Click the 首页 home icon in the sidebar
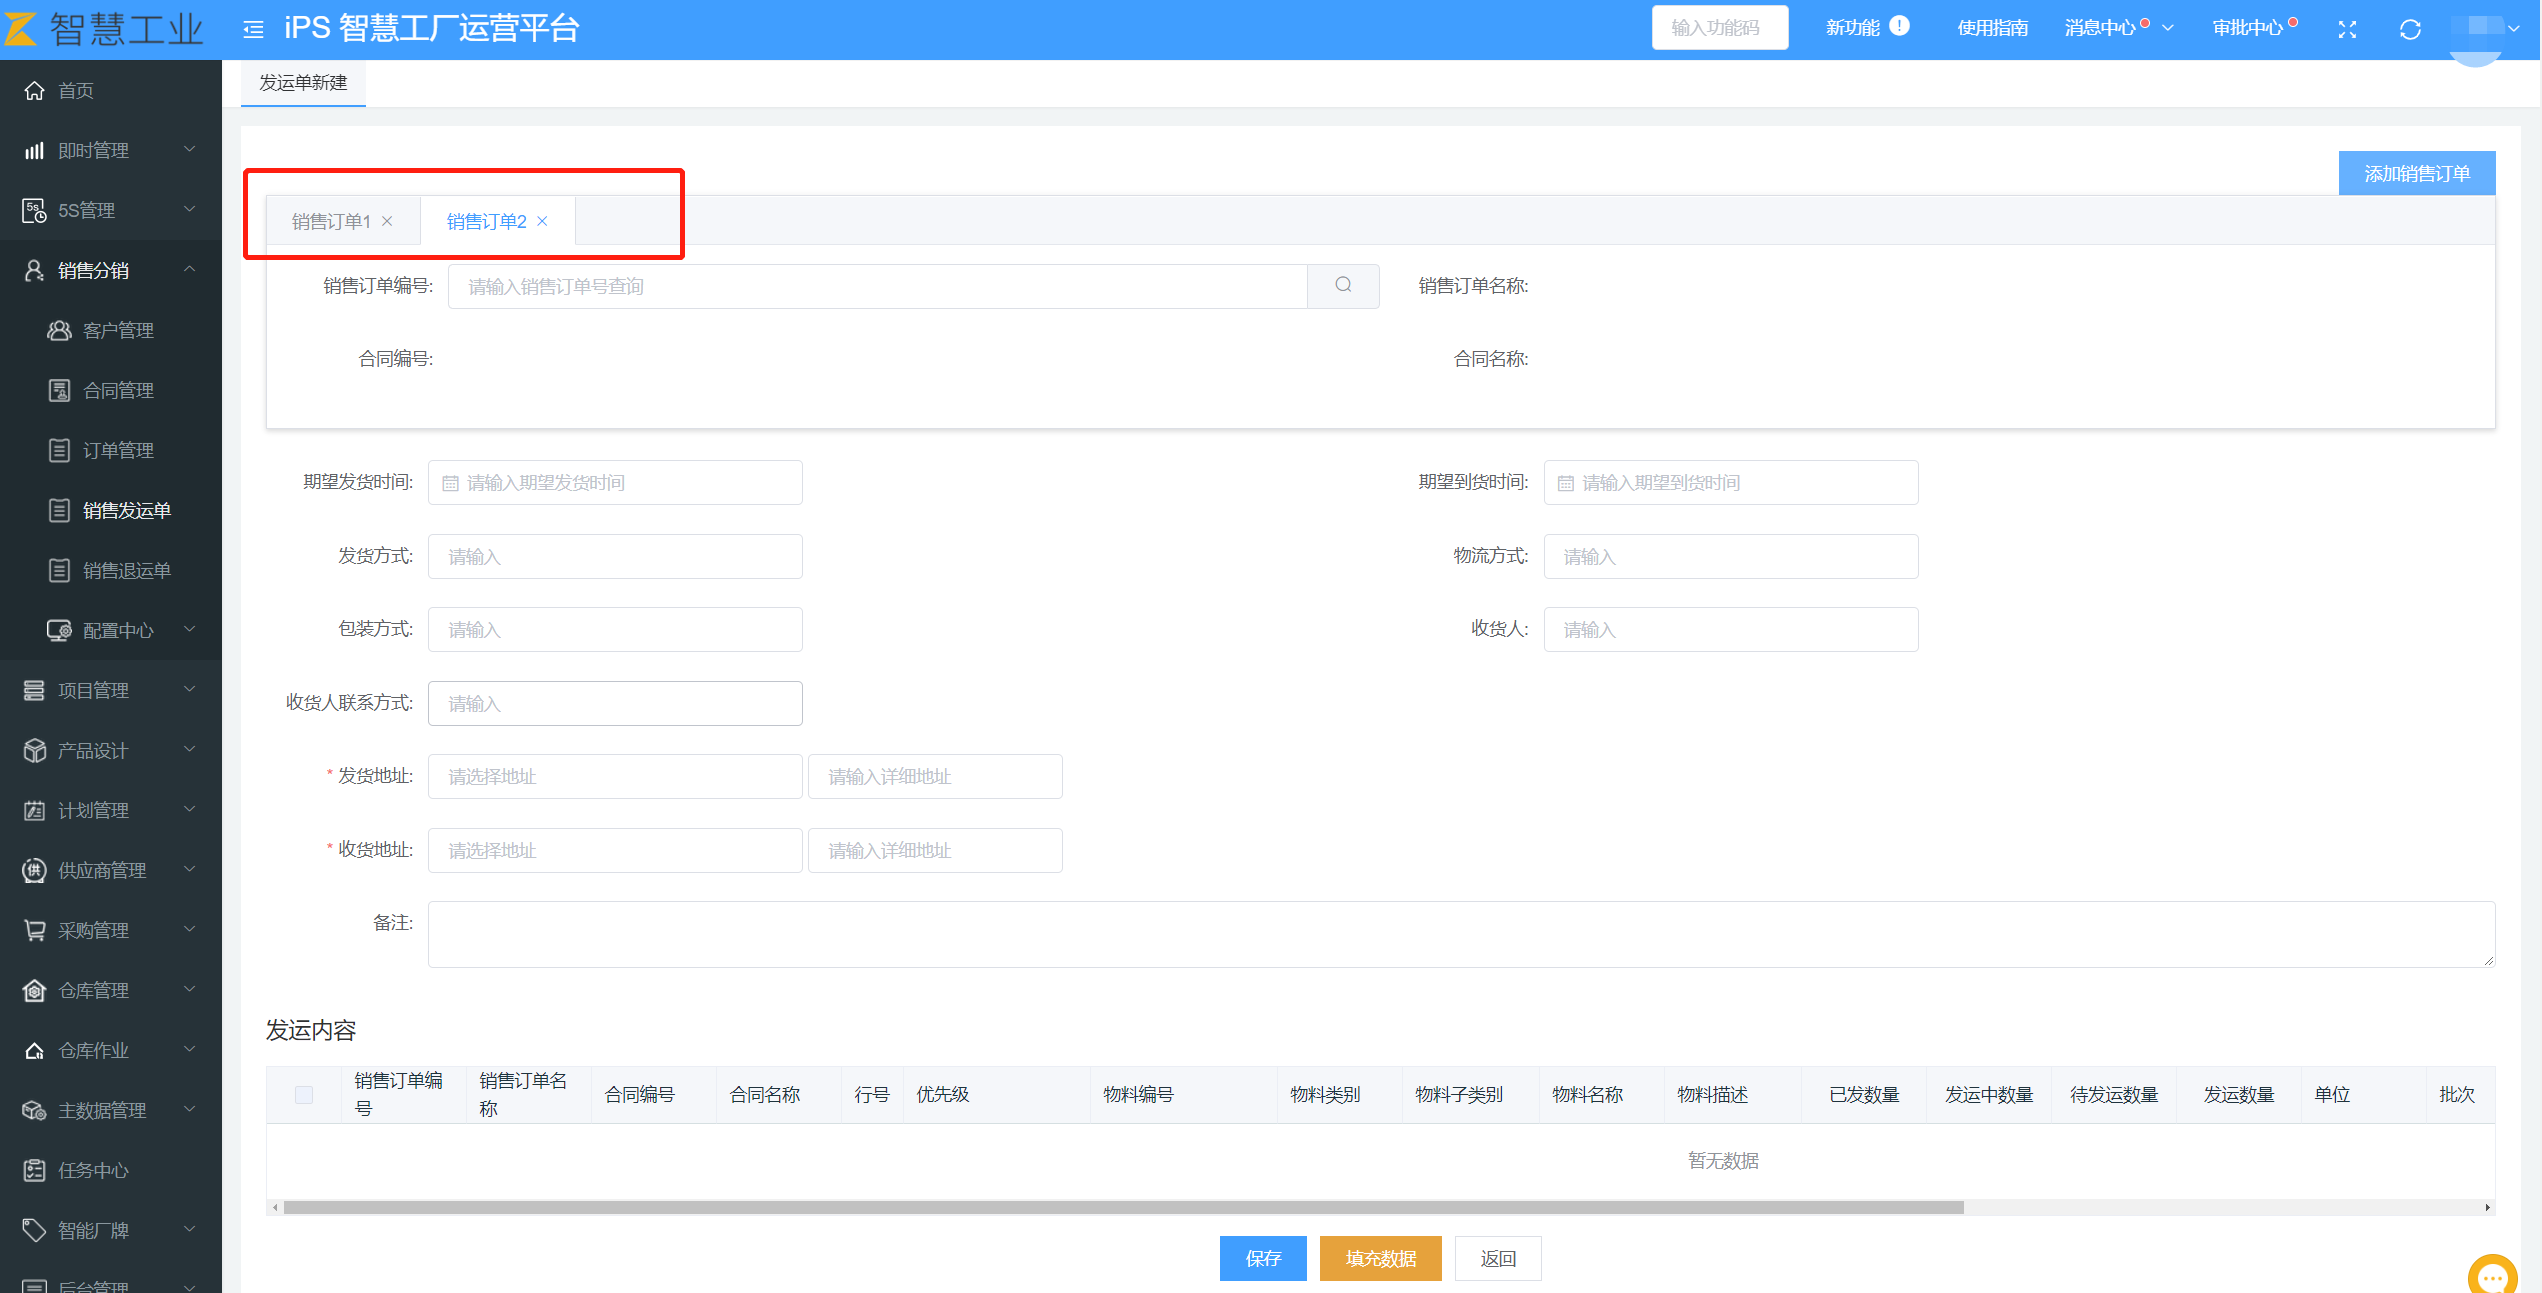Viewport: 2542px width, 1293px height. coord(35,90)
